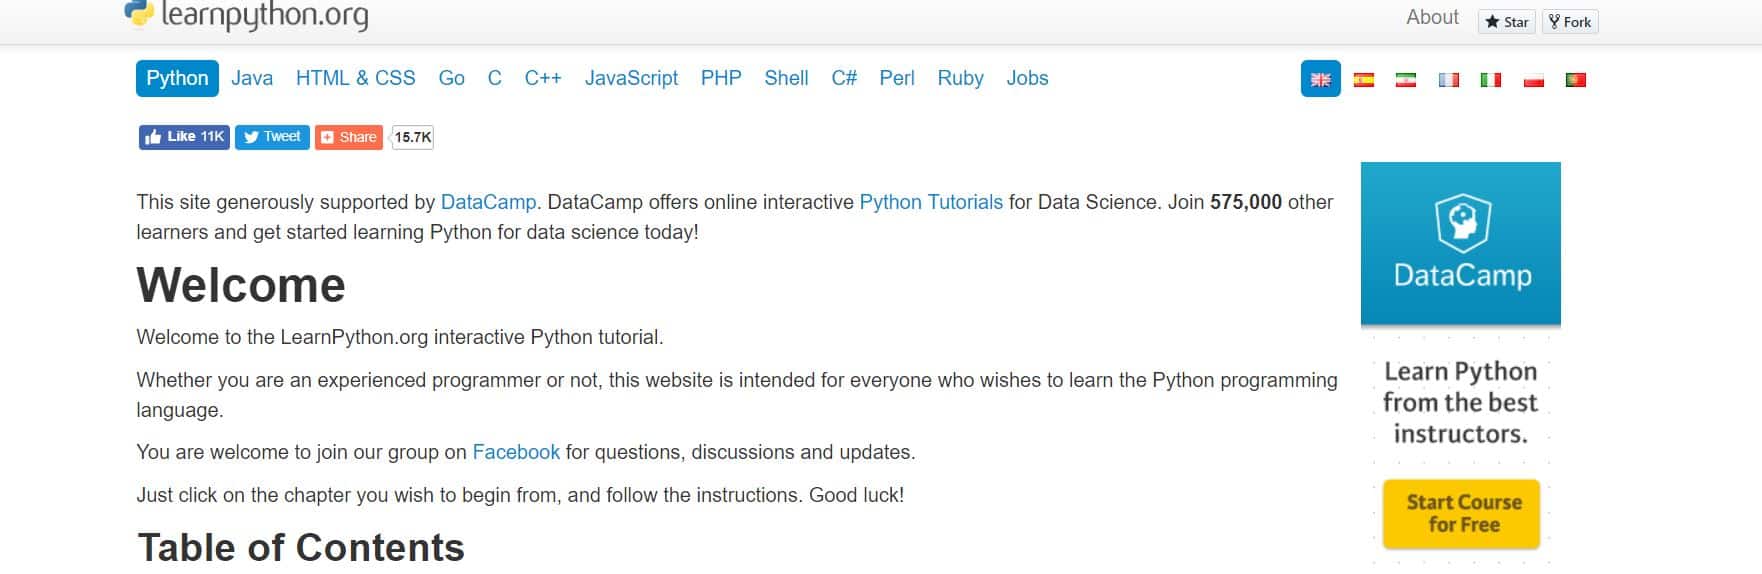Switch to Portuguese via the flag

click(1575, 80)
